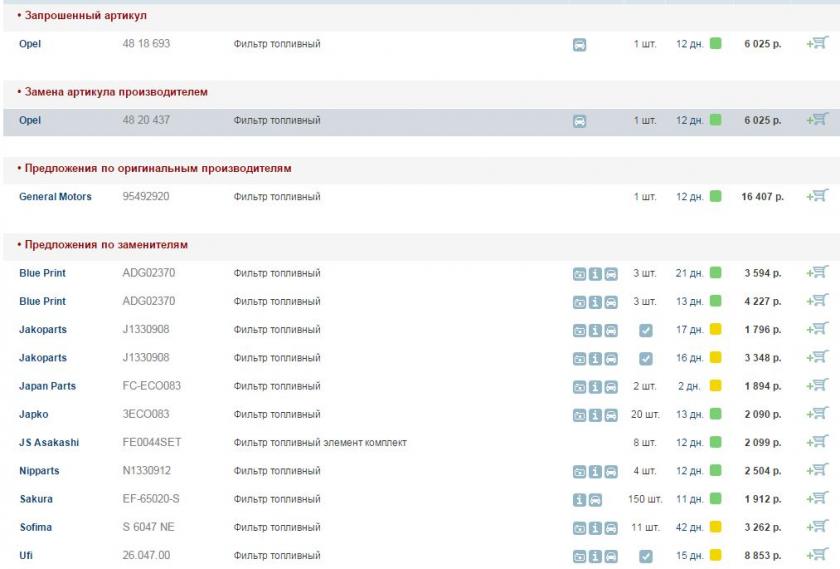Screen dimensions: 840x569
Task: Open photo icon for Japan Parts FC-ECO083
Action: 579,387
